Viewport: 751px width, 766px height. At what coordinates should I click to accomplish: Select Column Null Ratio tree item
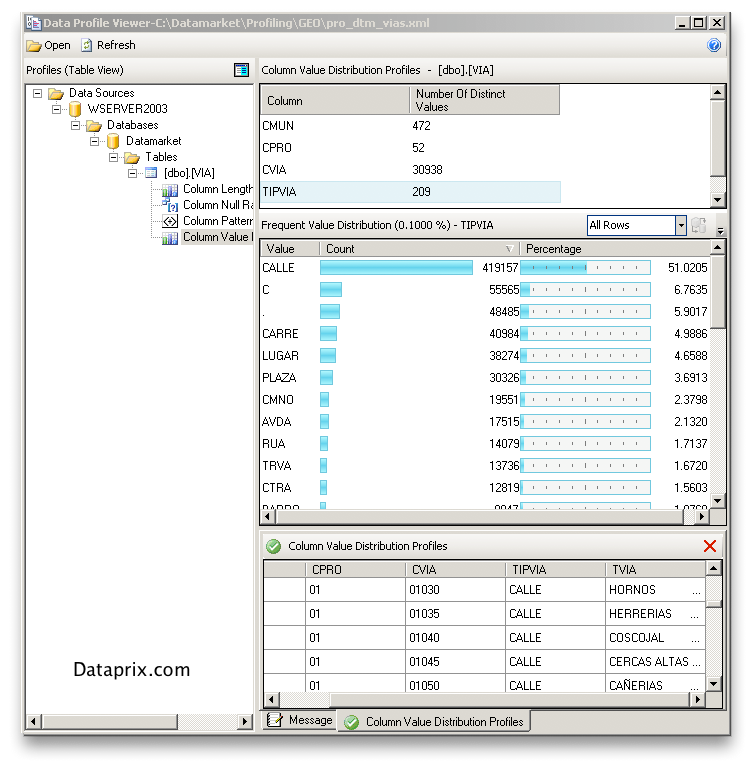pyautogui.click(x=217, y=205)
